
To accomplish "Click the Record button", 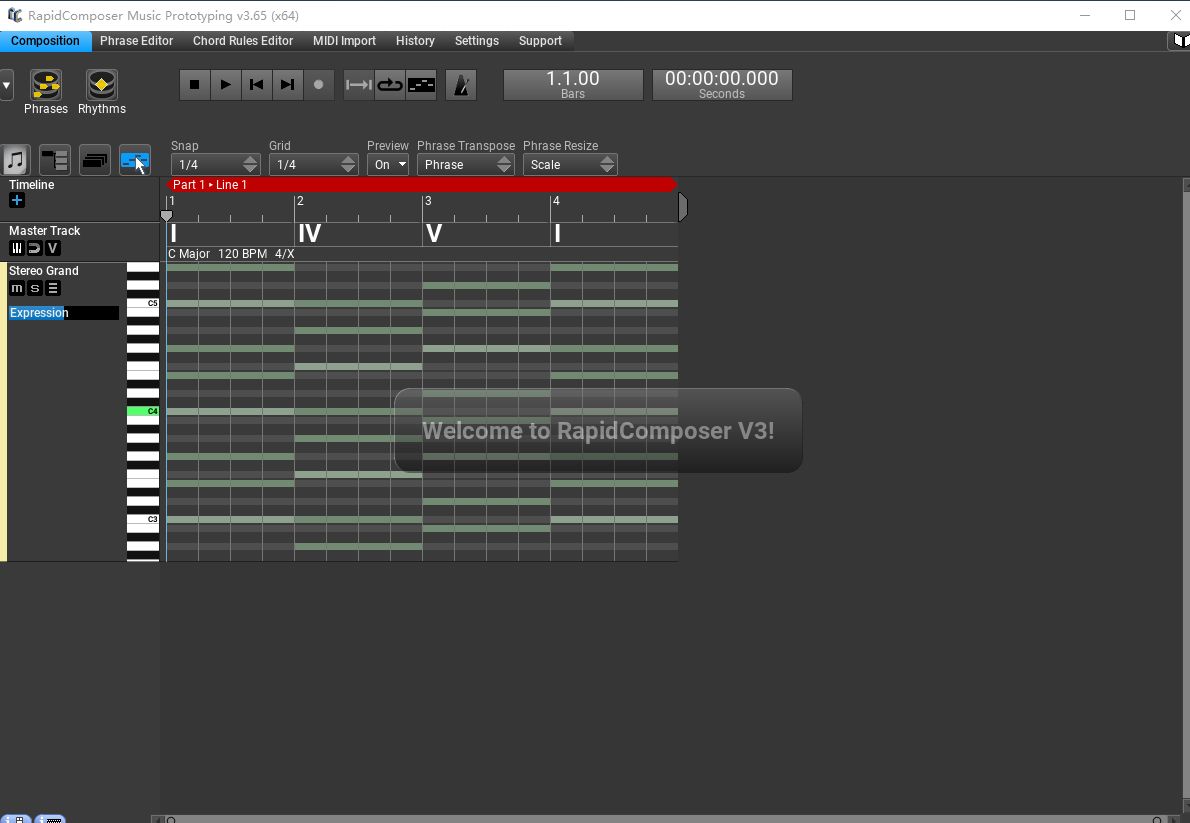I will [319, 84].
